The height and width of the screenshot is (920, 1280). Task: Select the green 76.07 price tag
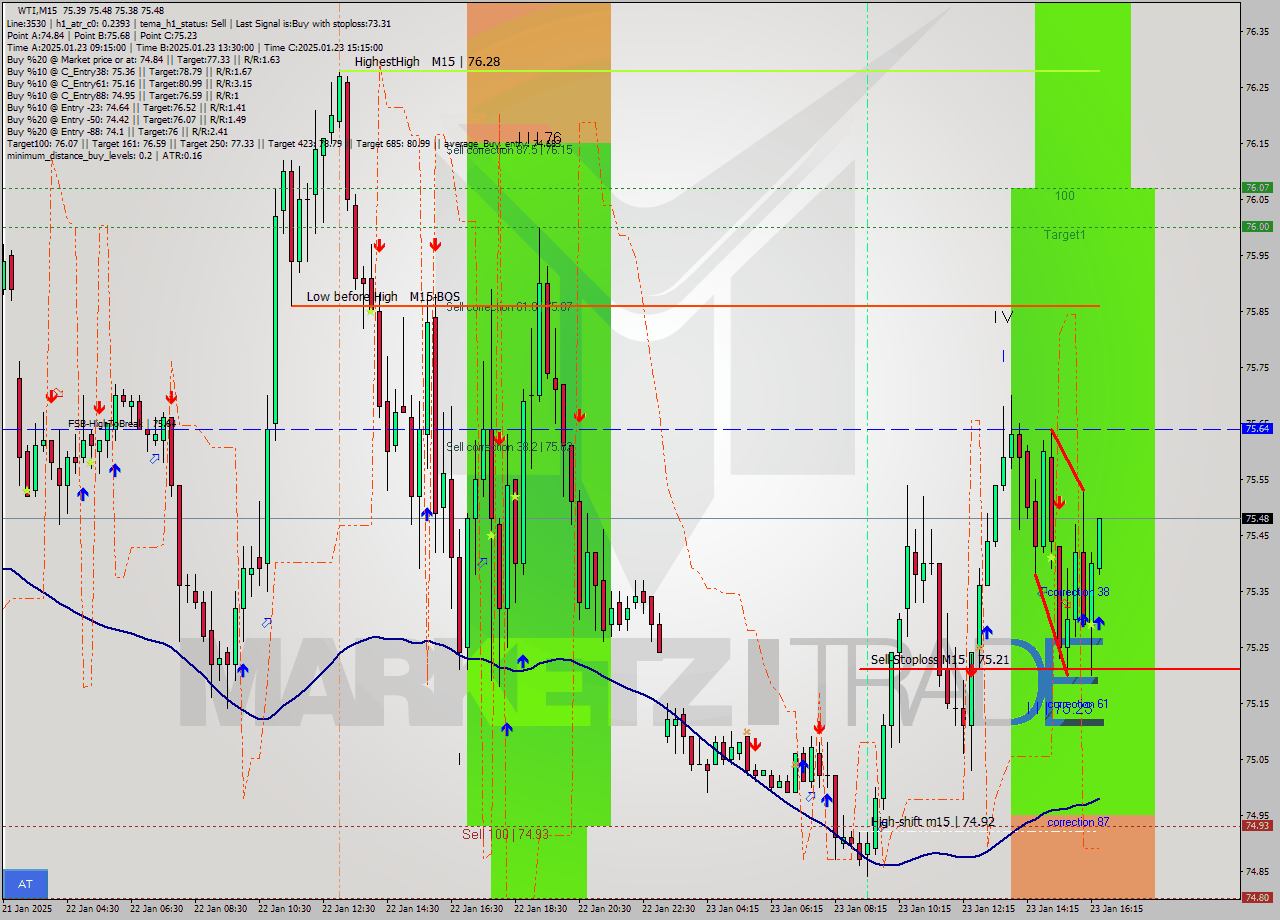pos(1256,188)
